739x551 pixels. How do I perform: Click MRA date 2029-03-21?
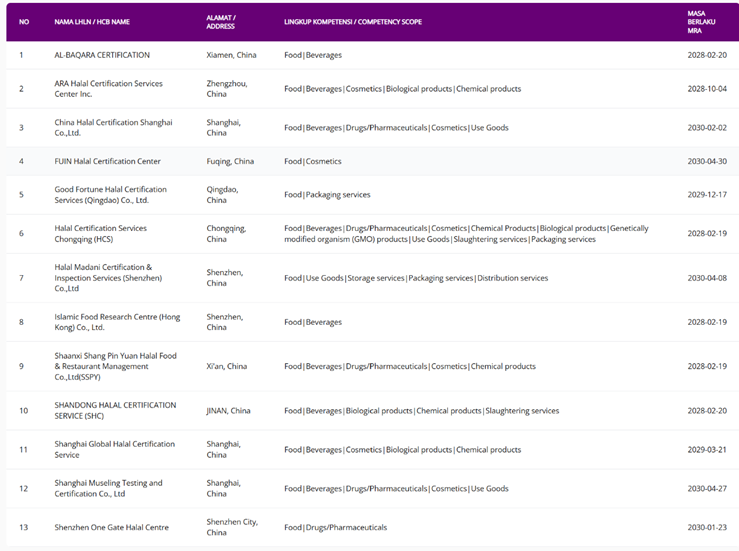[707, 450]
